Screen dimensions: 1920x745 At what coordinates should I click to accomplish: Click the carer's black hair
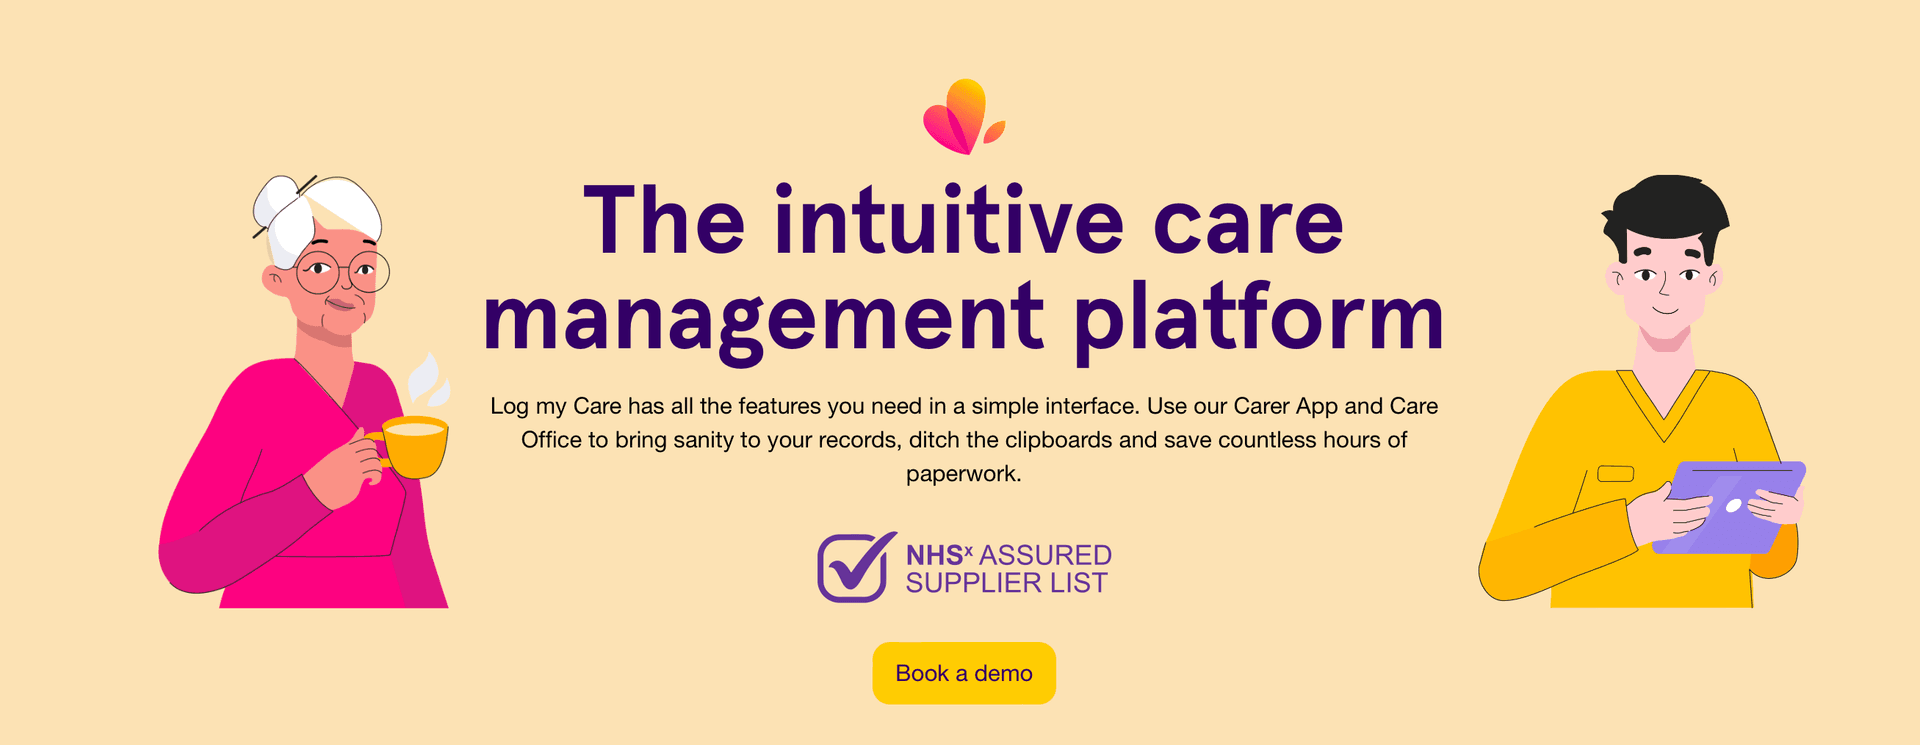coord(1665,213)
